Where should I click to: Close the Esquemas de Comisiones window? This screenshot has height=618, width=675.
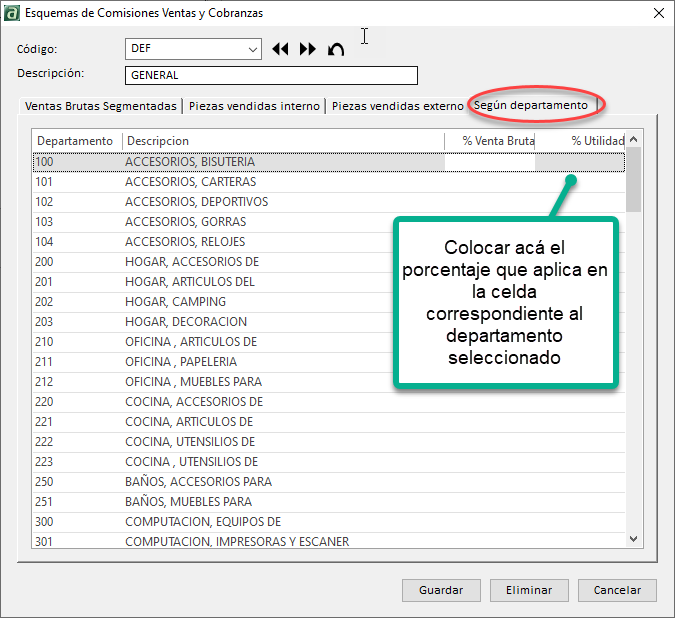click(x=658, y=13)
